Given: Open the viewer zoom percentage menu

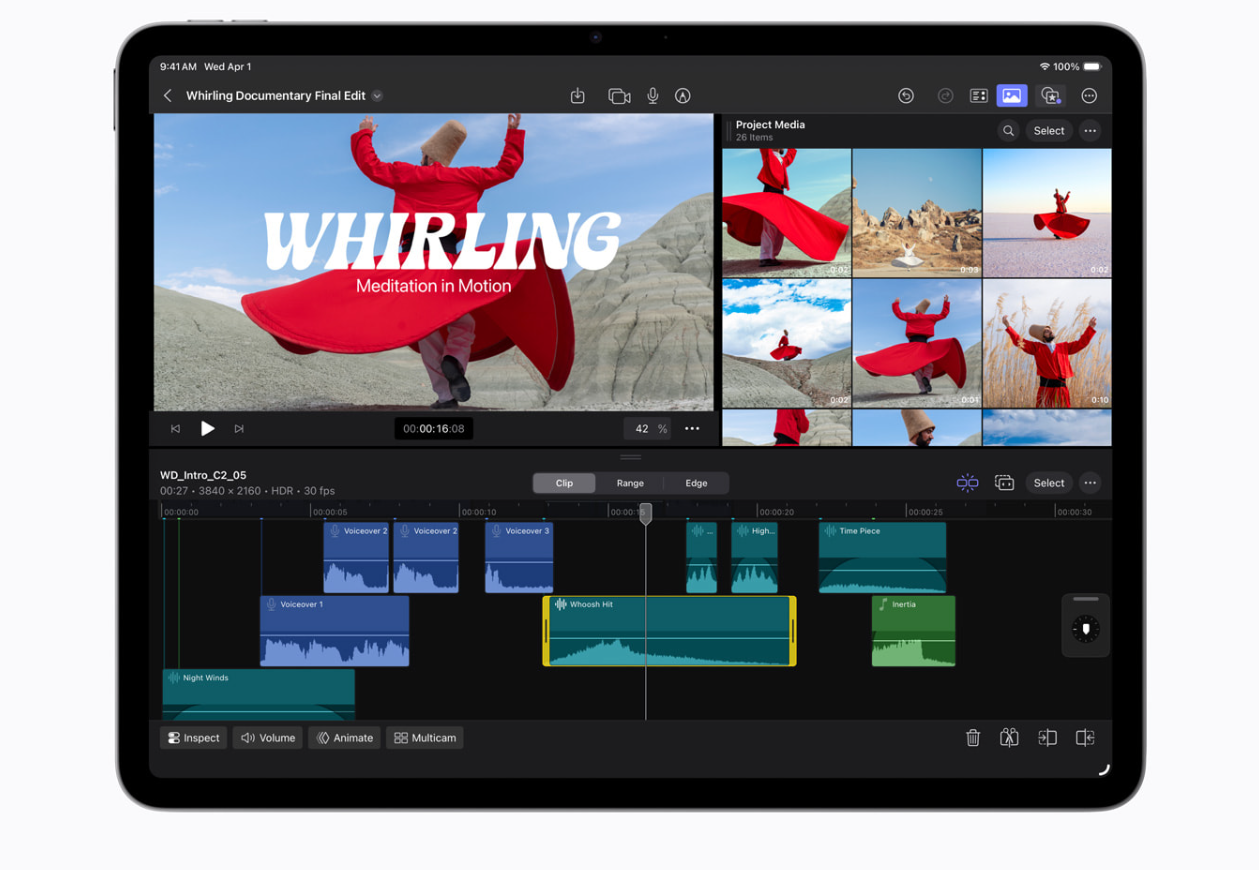Looking at the screenshot, I should 648,429.
